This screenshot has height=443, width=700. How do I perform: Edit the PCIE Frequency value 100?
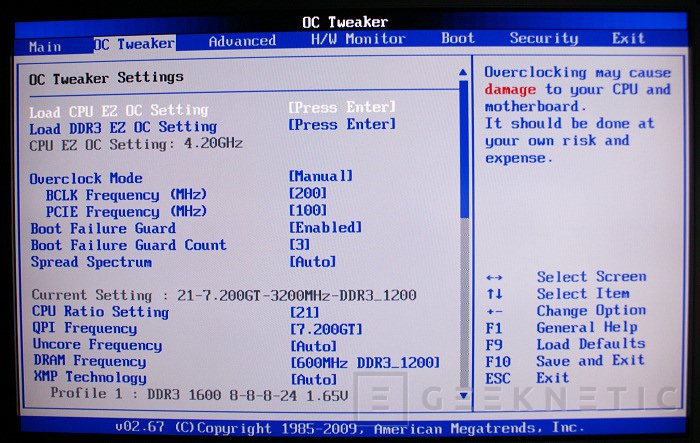point(308,210)
